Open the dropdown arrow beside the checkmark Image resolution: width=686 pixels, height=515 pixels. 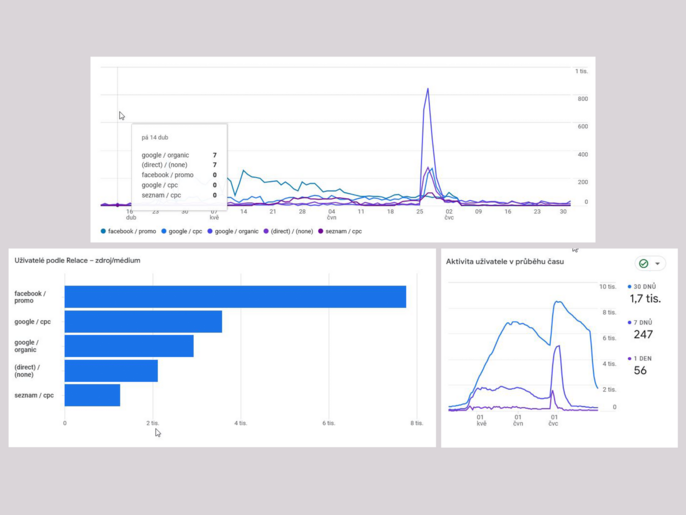click(657, 264)
